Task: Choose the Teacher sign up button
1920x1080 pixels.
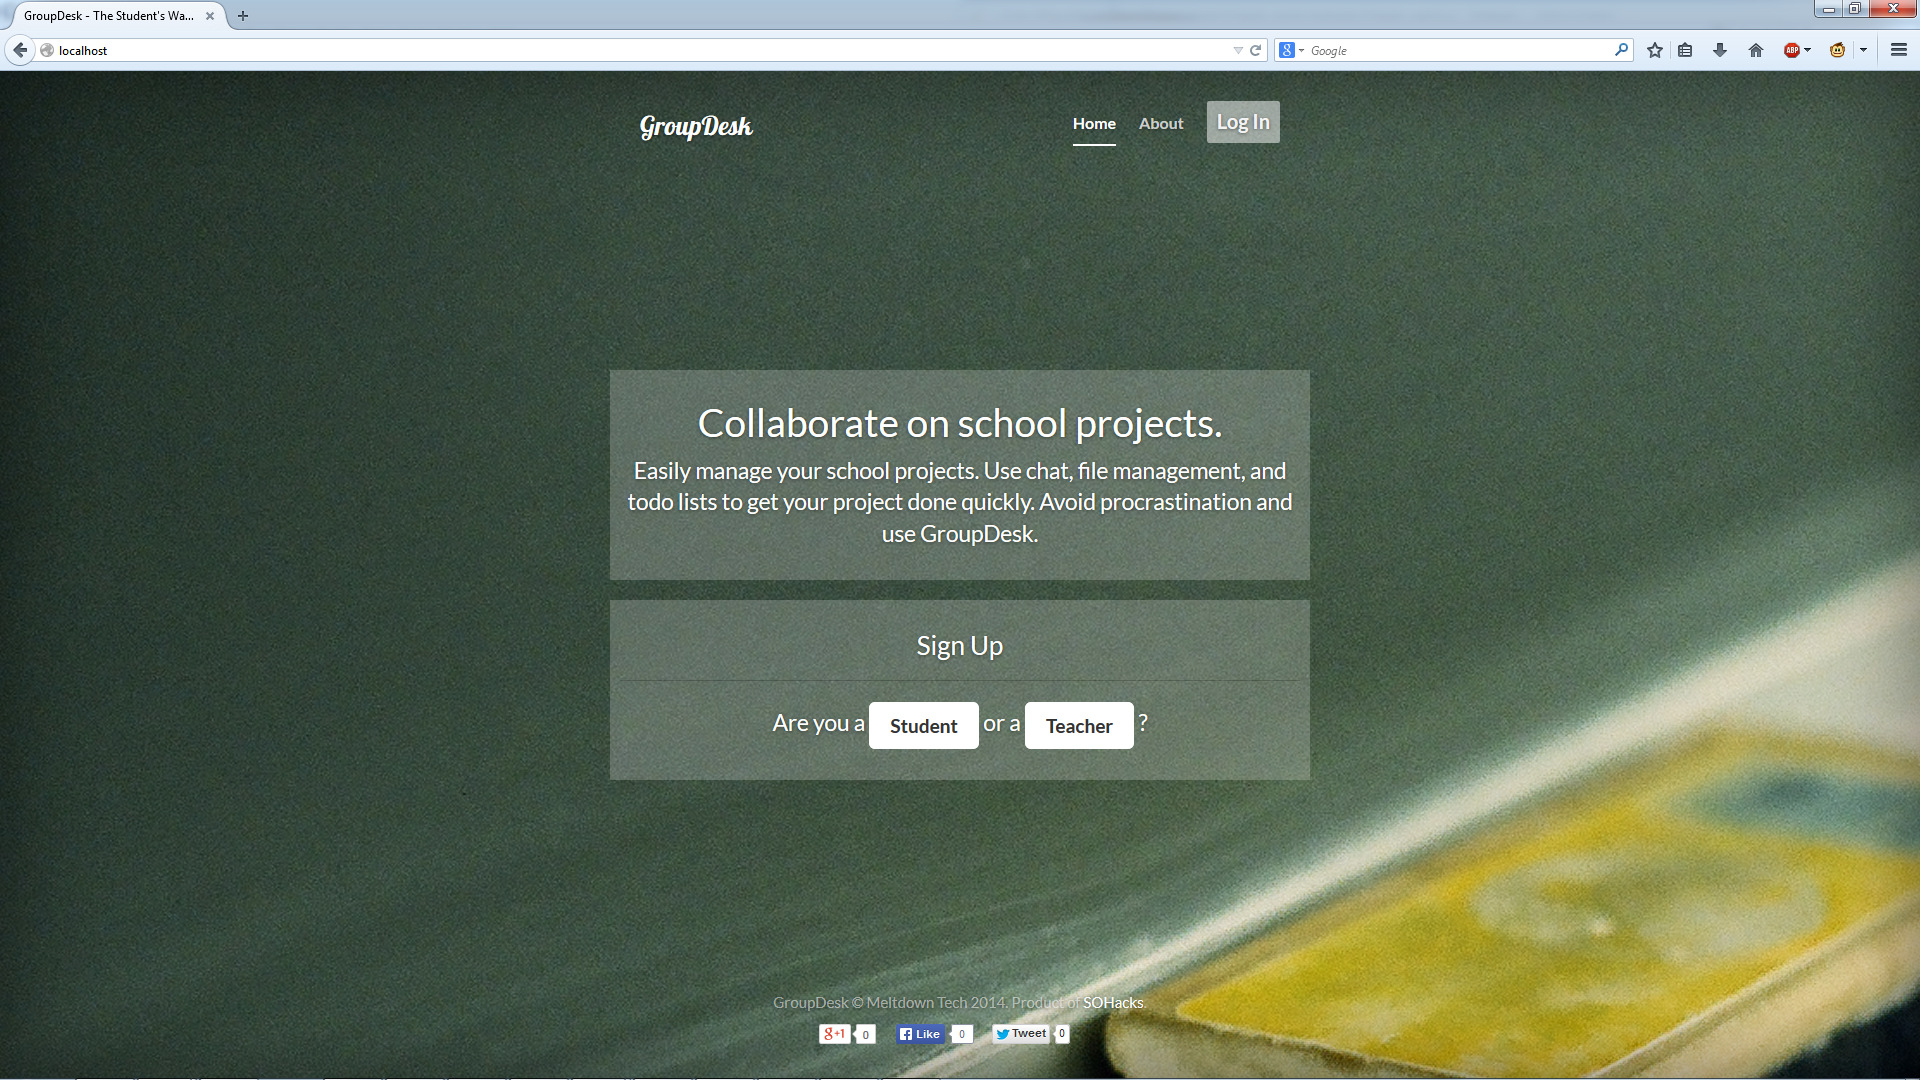Action: click(1079, 726)
